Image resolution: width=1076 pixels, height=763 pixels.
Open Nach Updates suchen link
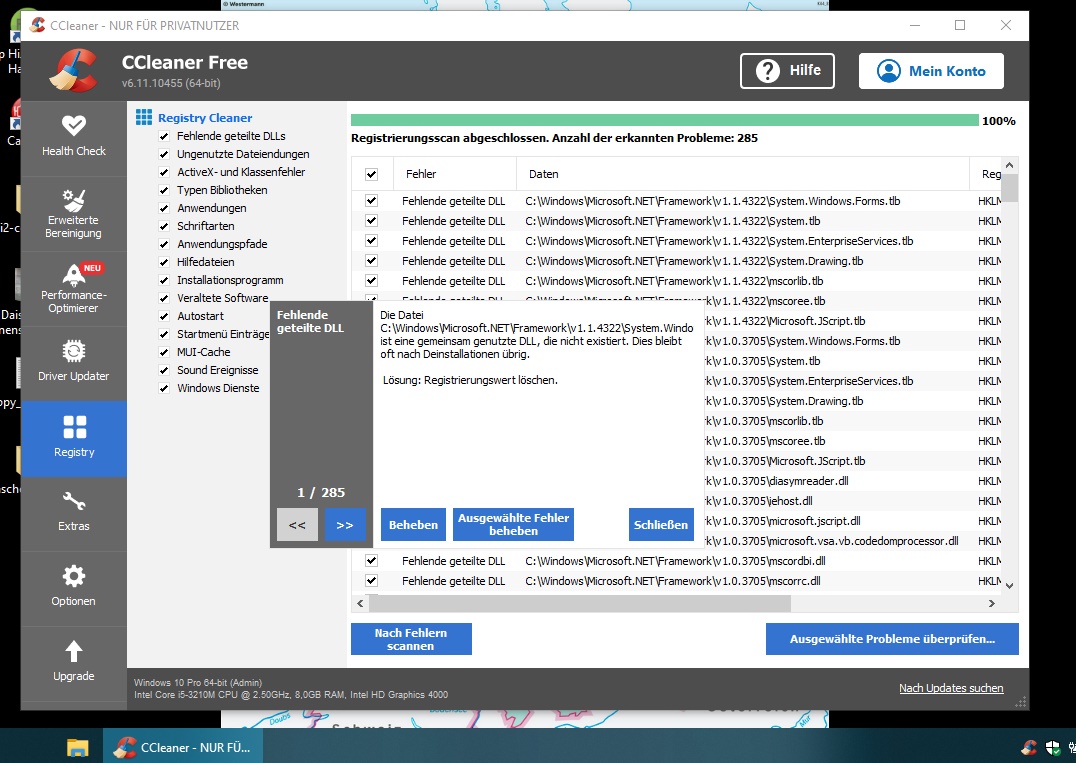coord(951,688)
